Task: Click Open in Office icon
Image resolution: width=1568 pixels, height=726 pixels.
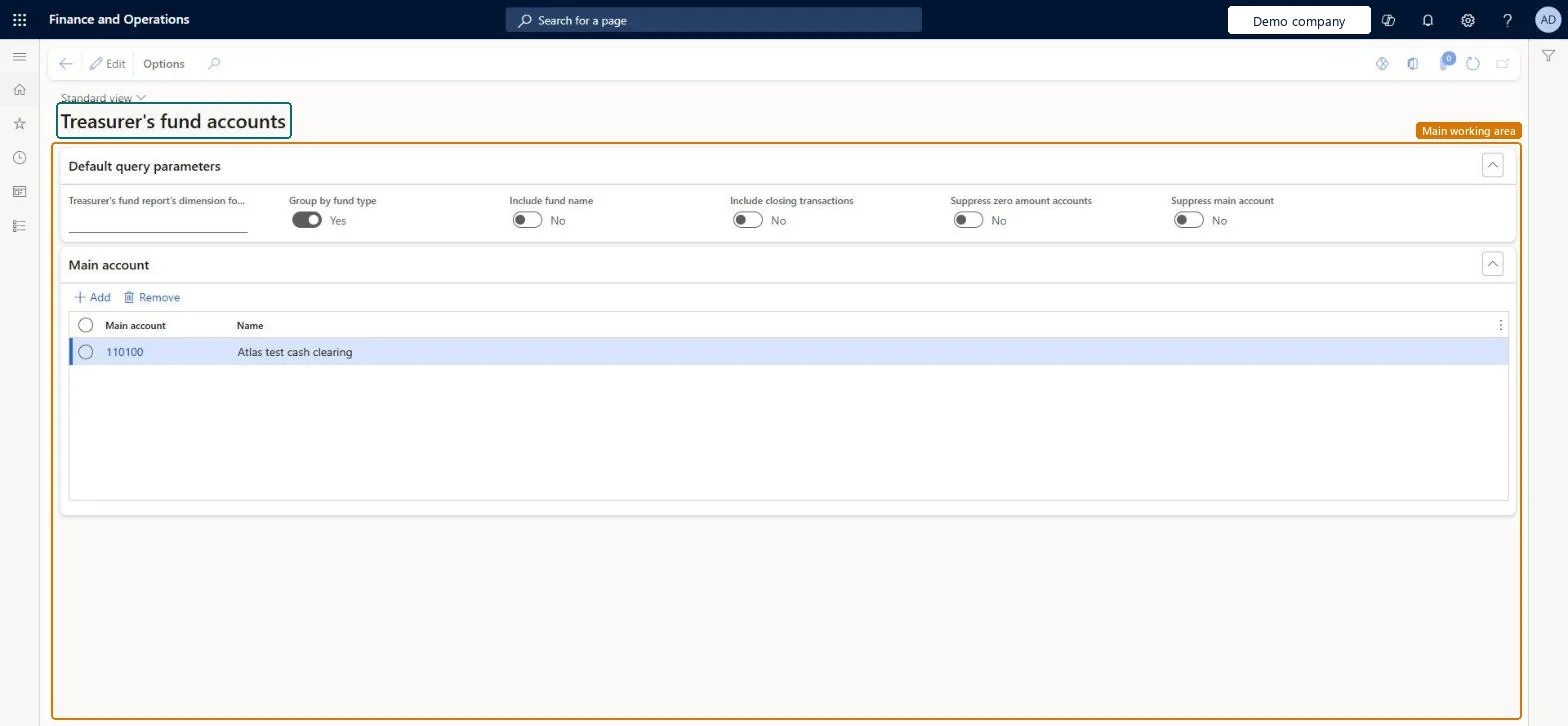Action: [1412, 64]
